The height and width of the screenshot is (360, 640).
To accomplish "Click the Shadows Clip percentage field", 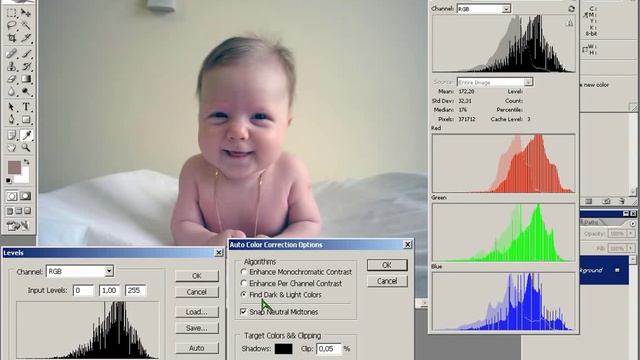I will [x=329, y=349].
